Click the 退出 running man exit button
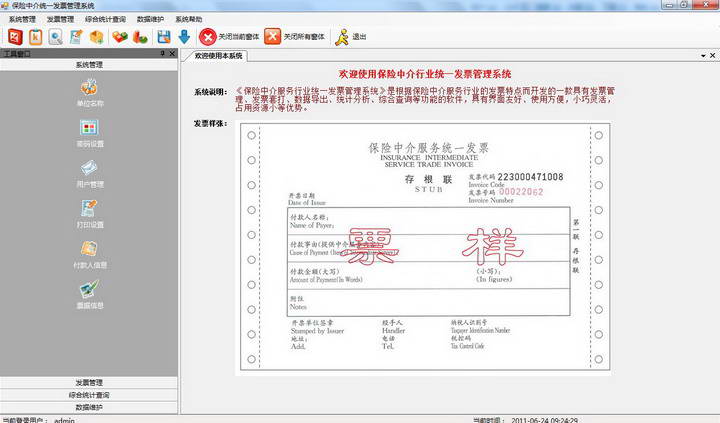The image size is (720, 423). 350,37
